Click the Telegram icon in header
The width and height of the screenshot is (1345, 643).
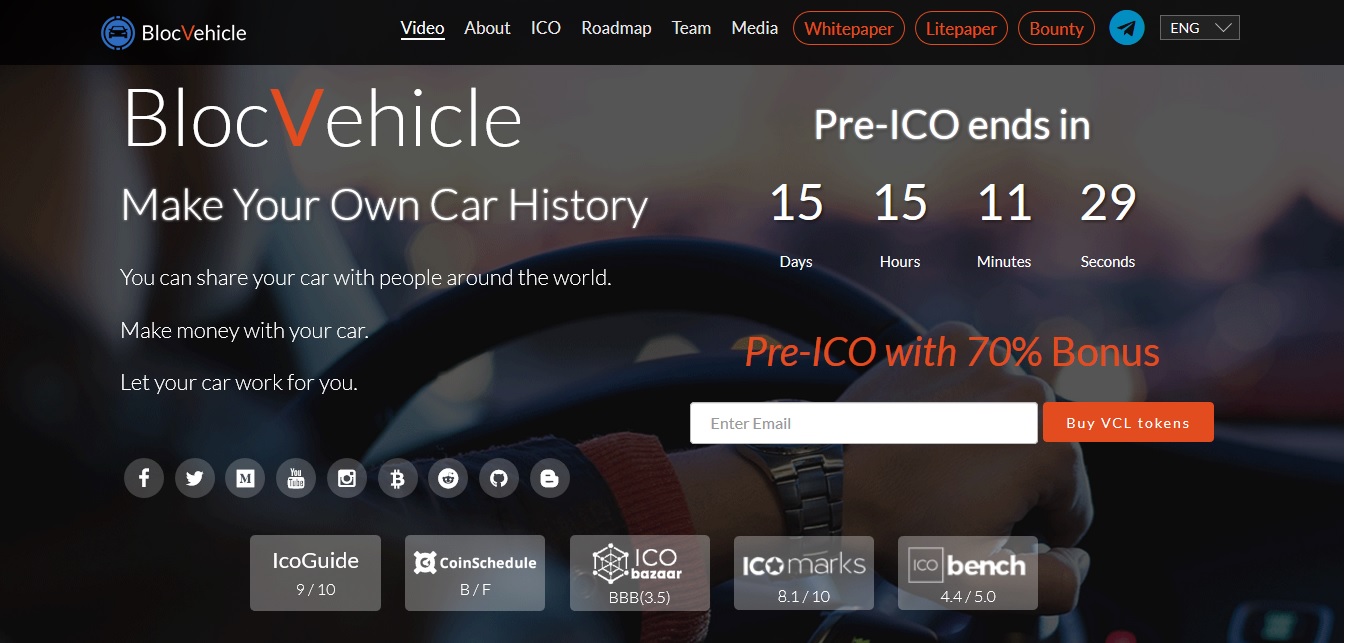pos(1127,28)
